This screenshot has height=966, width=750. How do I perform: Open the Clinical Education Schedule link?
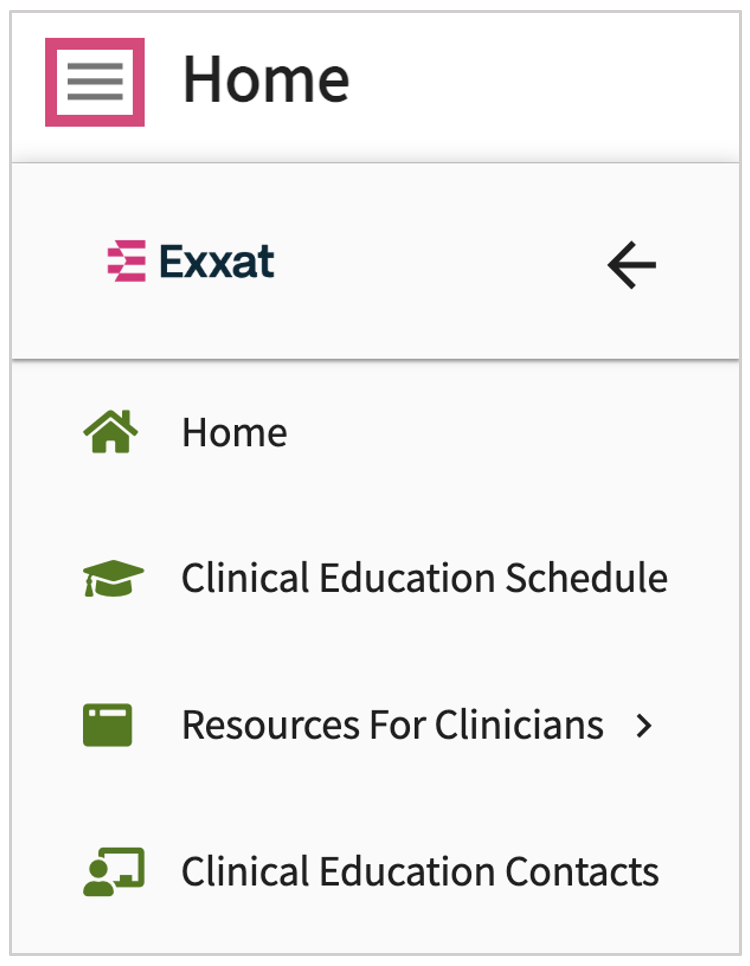(x=424, y=576)
